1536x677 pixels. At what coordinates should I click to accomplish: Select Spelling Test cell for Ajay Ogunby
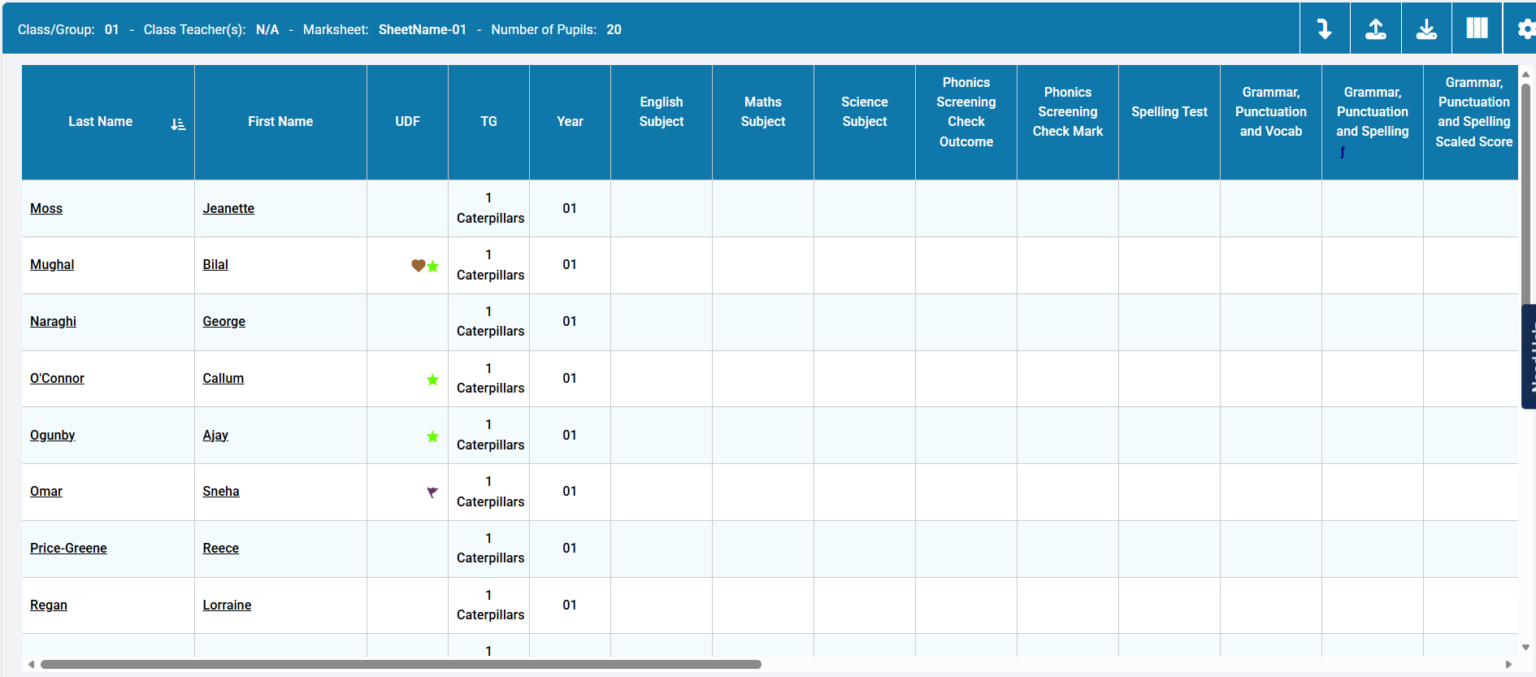pos(1170,435)
